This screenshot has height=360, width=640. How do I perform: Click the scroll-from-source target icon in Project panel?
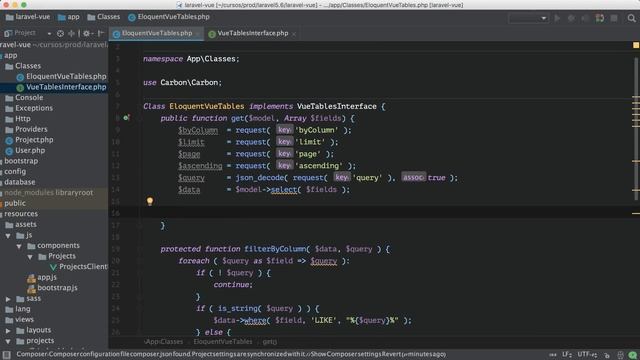pyautogui.click(x=60, y=33)
